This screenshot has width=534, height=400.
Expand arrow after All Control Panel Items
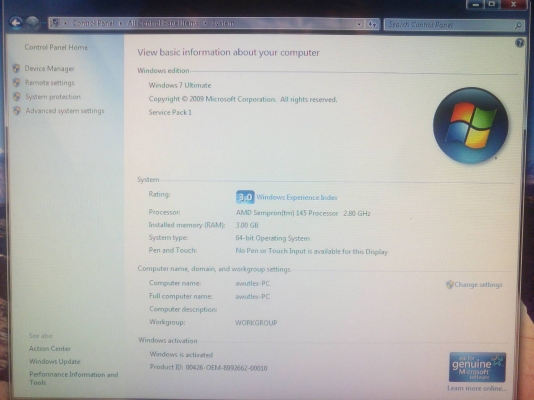(x=205, y=23)
